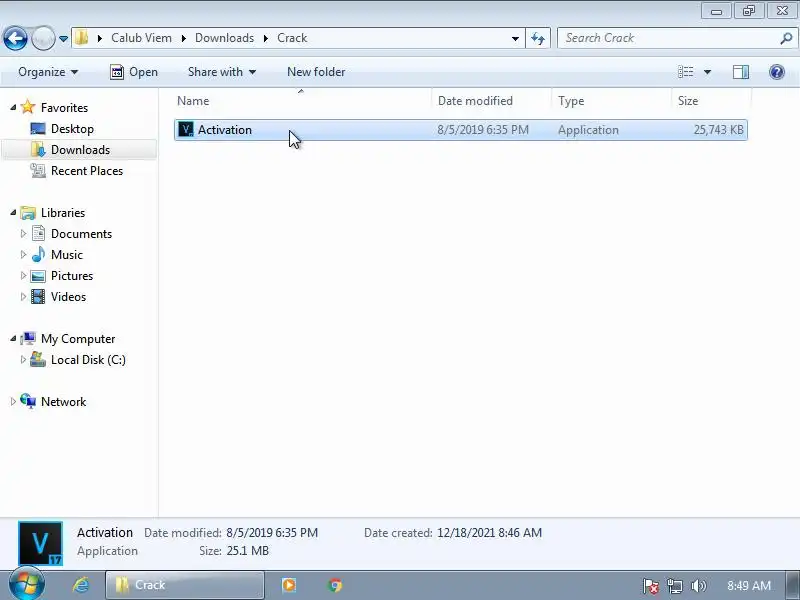Open the Windows Start menu orb
Viewport: 800px width, 600px height.
27,585
